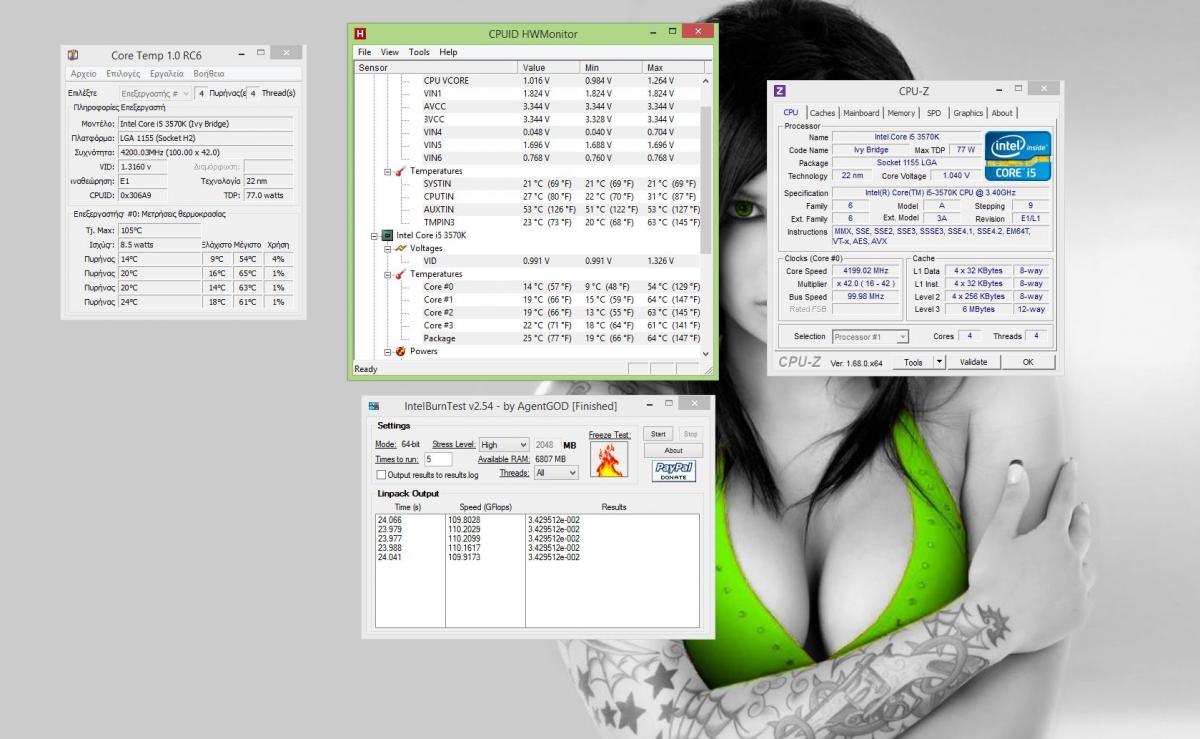Click the Powers flame icon in HWMonitor
This screenshot has width=1200, height=739.
click(x=400, y=351)
